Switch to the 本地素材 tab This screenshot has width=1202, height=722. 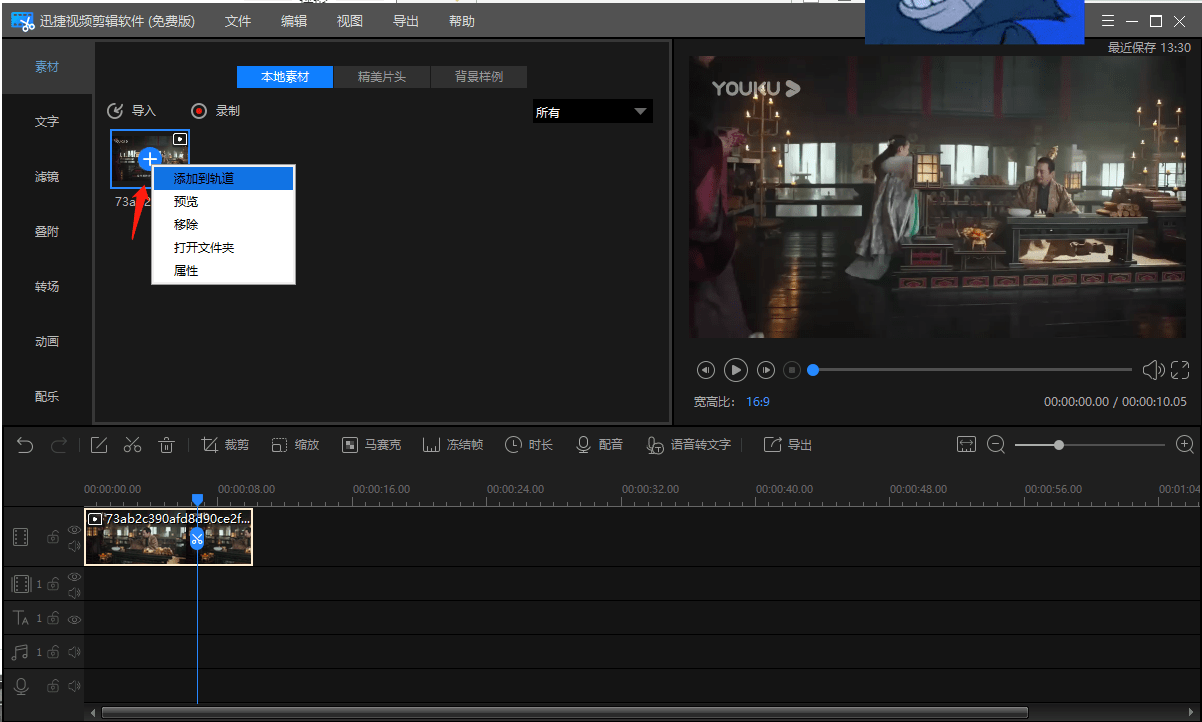(285, 77)
